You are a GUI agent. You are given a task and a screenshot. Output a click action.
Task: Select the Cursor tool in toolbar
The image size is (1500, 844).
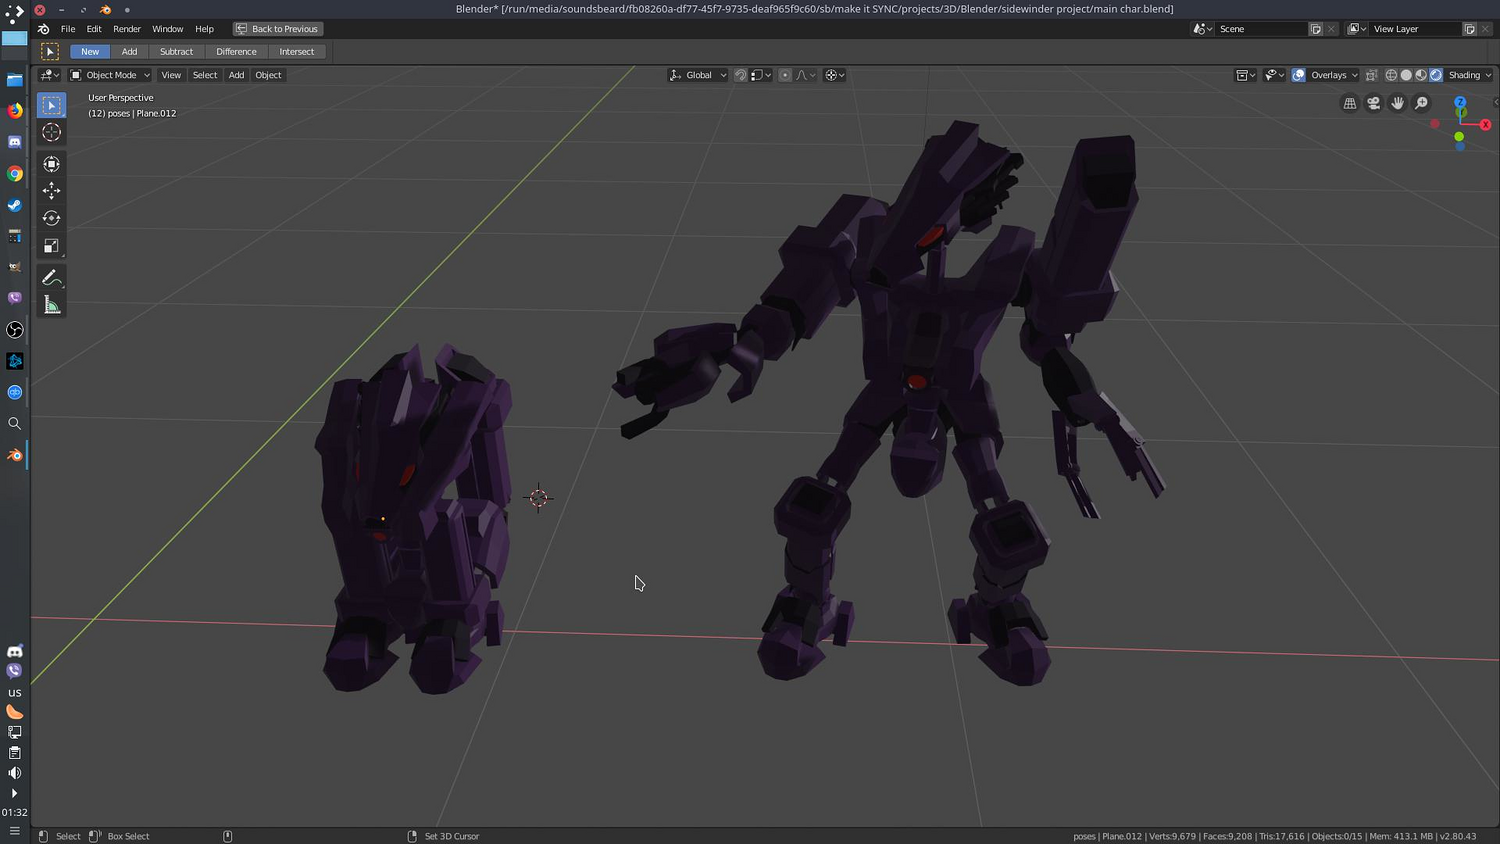(x=51, y=133)
